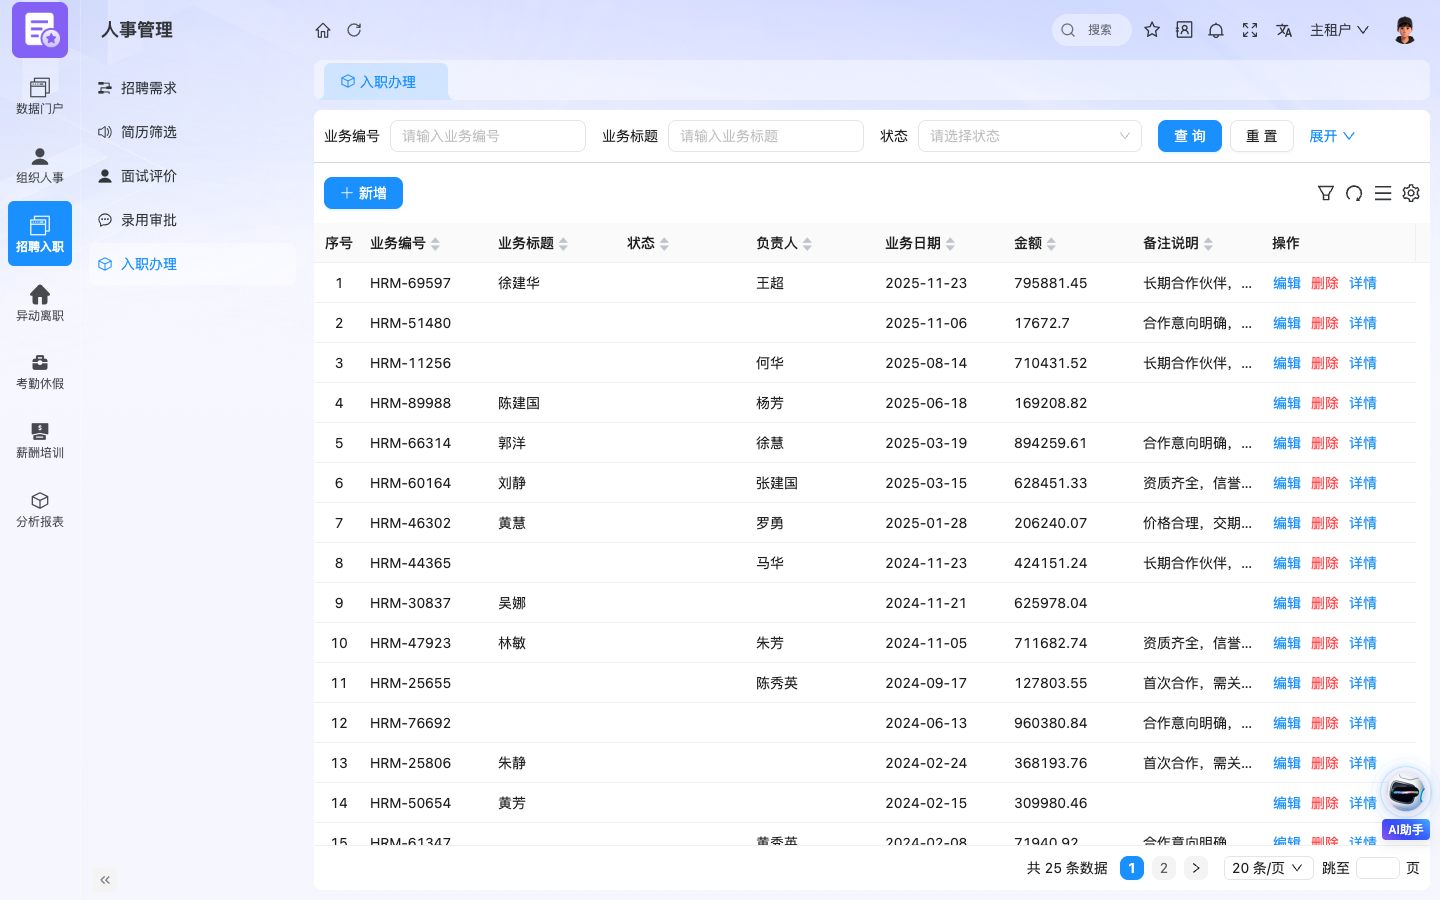The height and width of the screenshot is (900, 1440).
Task: Select 录用审批 menu item
Action: coord(192,220)
